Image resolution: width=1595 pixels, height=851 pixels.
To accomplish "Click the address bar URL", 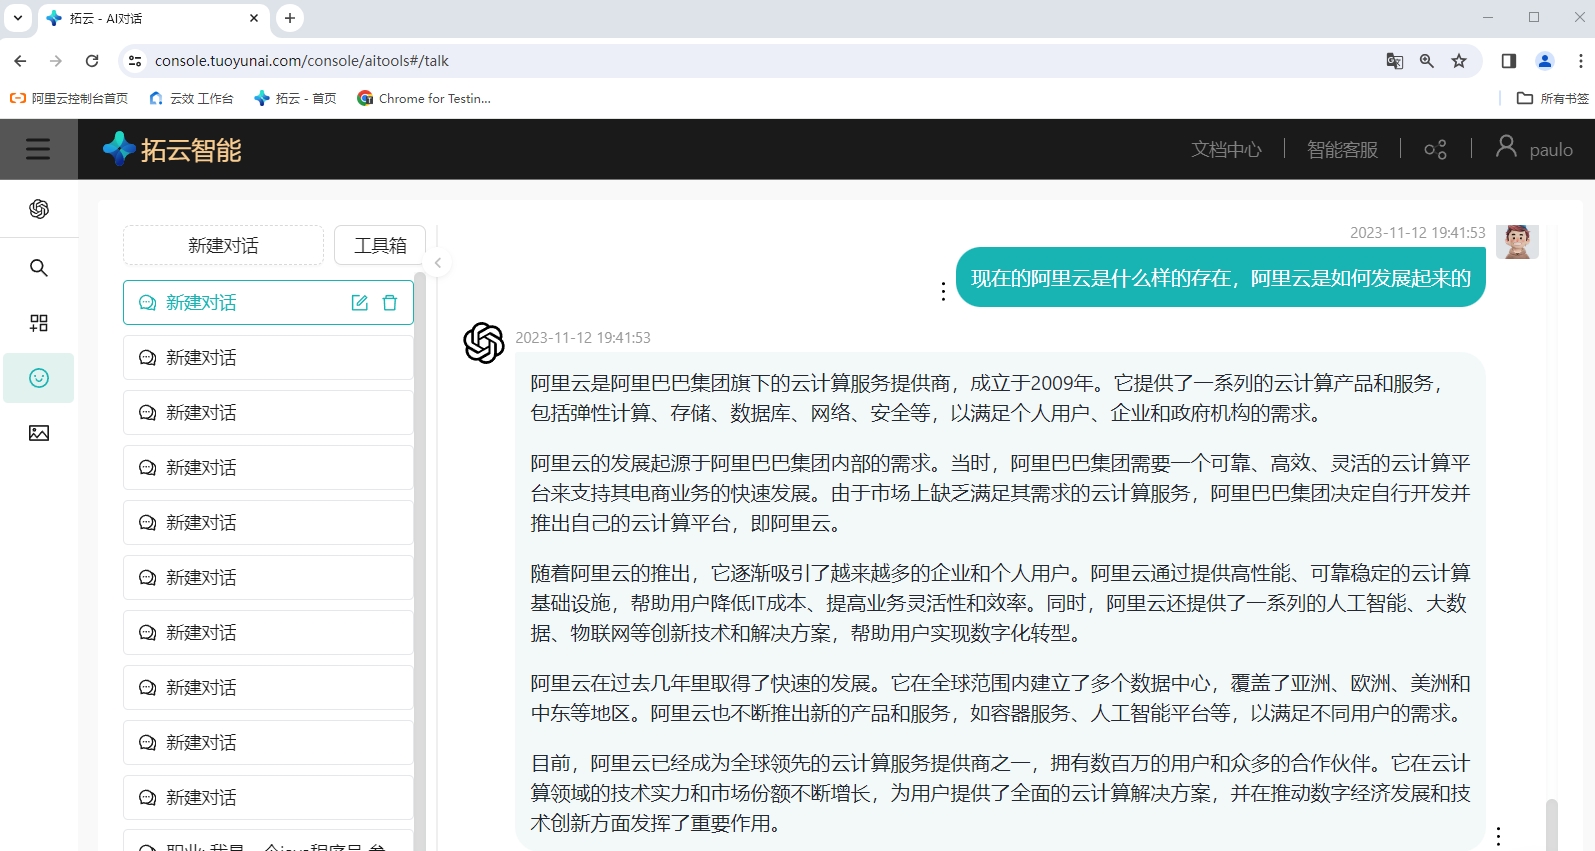I will click(x=301, y=61).
